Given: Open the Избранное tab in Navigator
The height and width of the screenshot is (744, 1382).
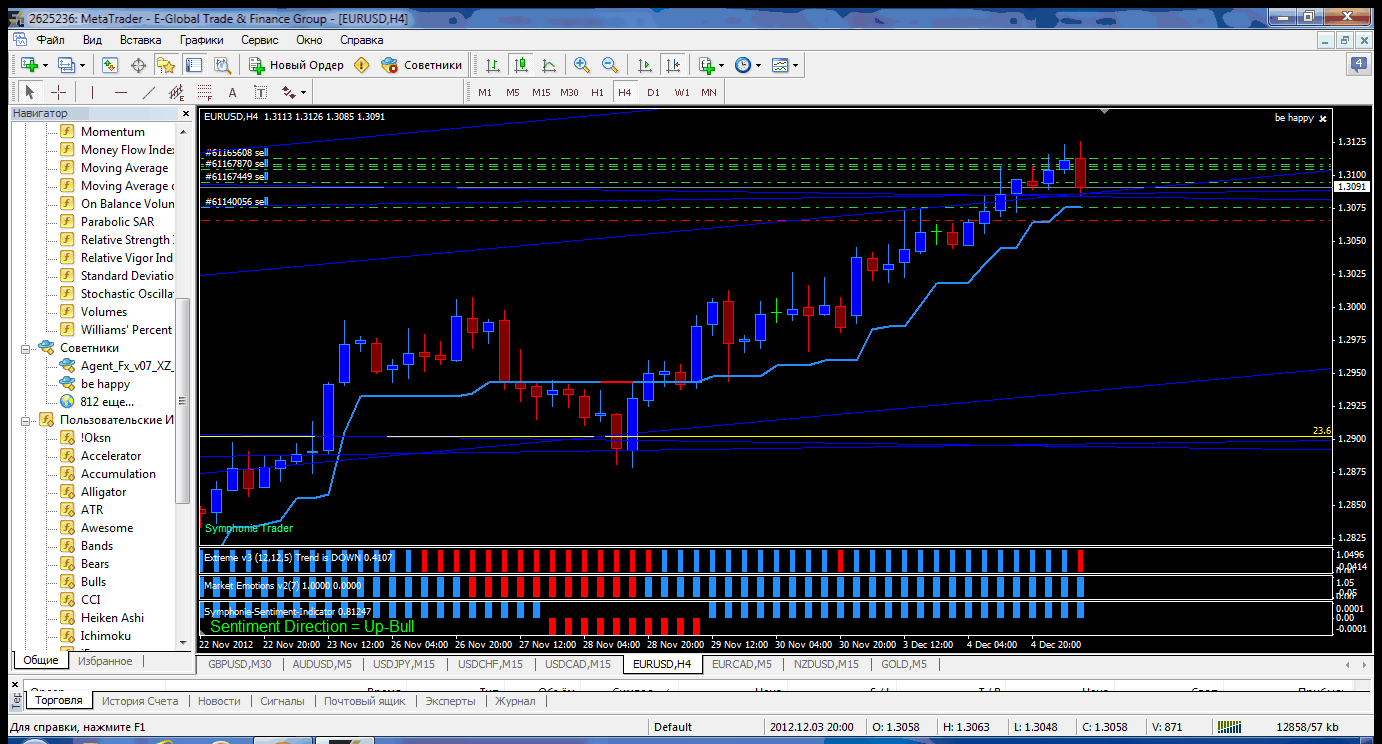Looking at the screenshot, I should [x=105, y=661].
